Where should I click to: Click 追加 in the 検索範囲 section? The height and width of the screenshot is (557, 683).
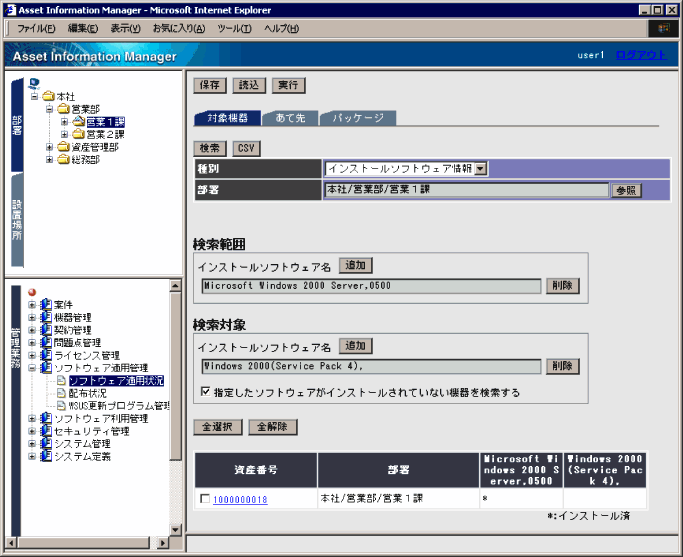click(x=355, y=265)
